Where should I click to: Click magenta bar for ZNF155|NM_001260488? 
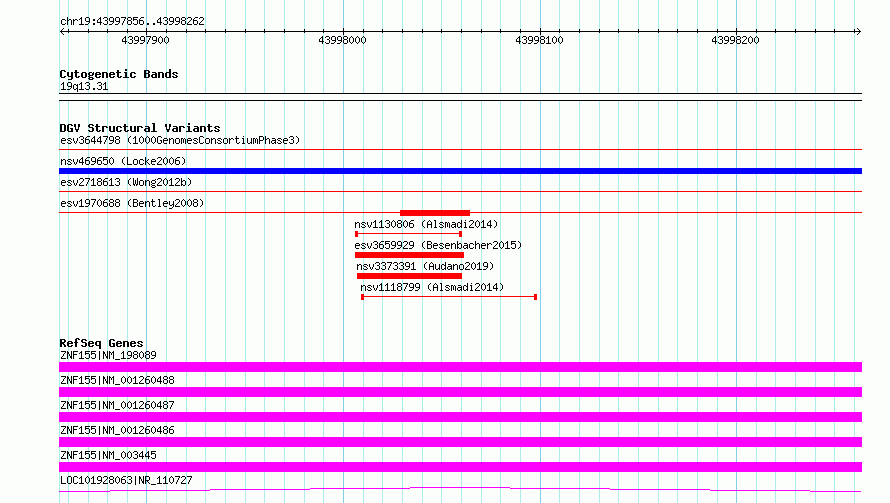pyautogui.click(x=460, y=392)
